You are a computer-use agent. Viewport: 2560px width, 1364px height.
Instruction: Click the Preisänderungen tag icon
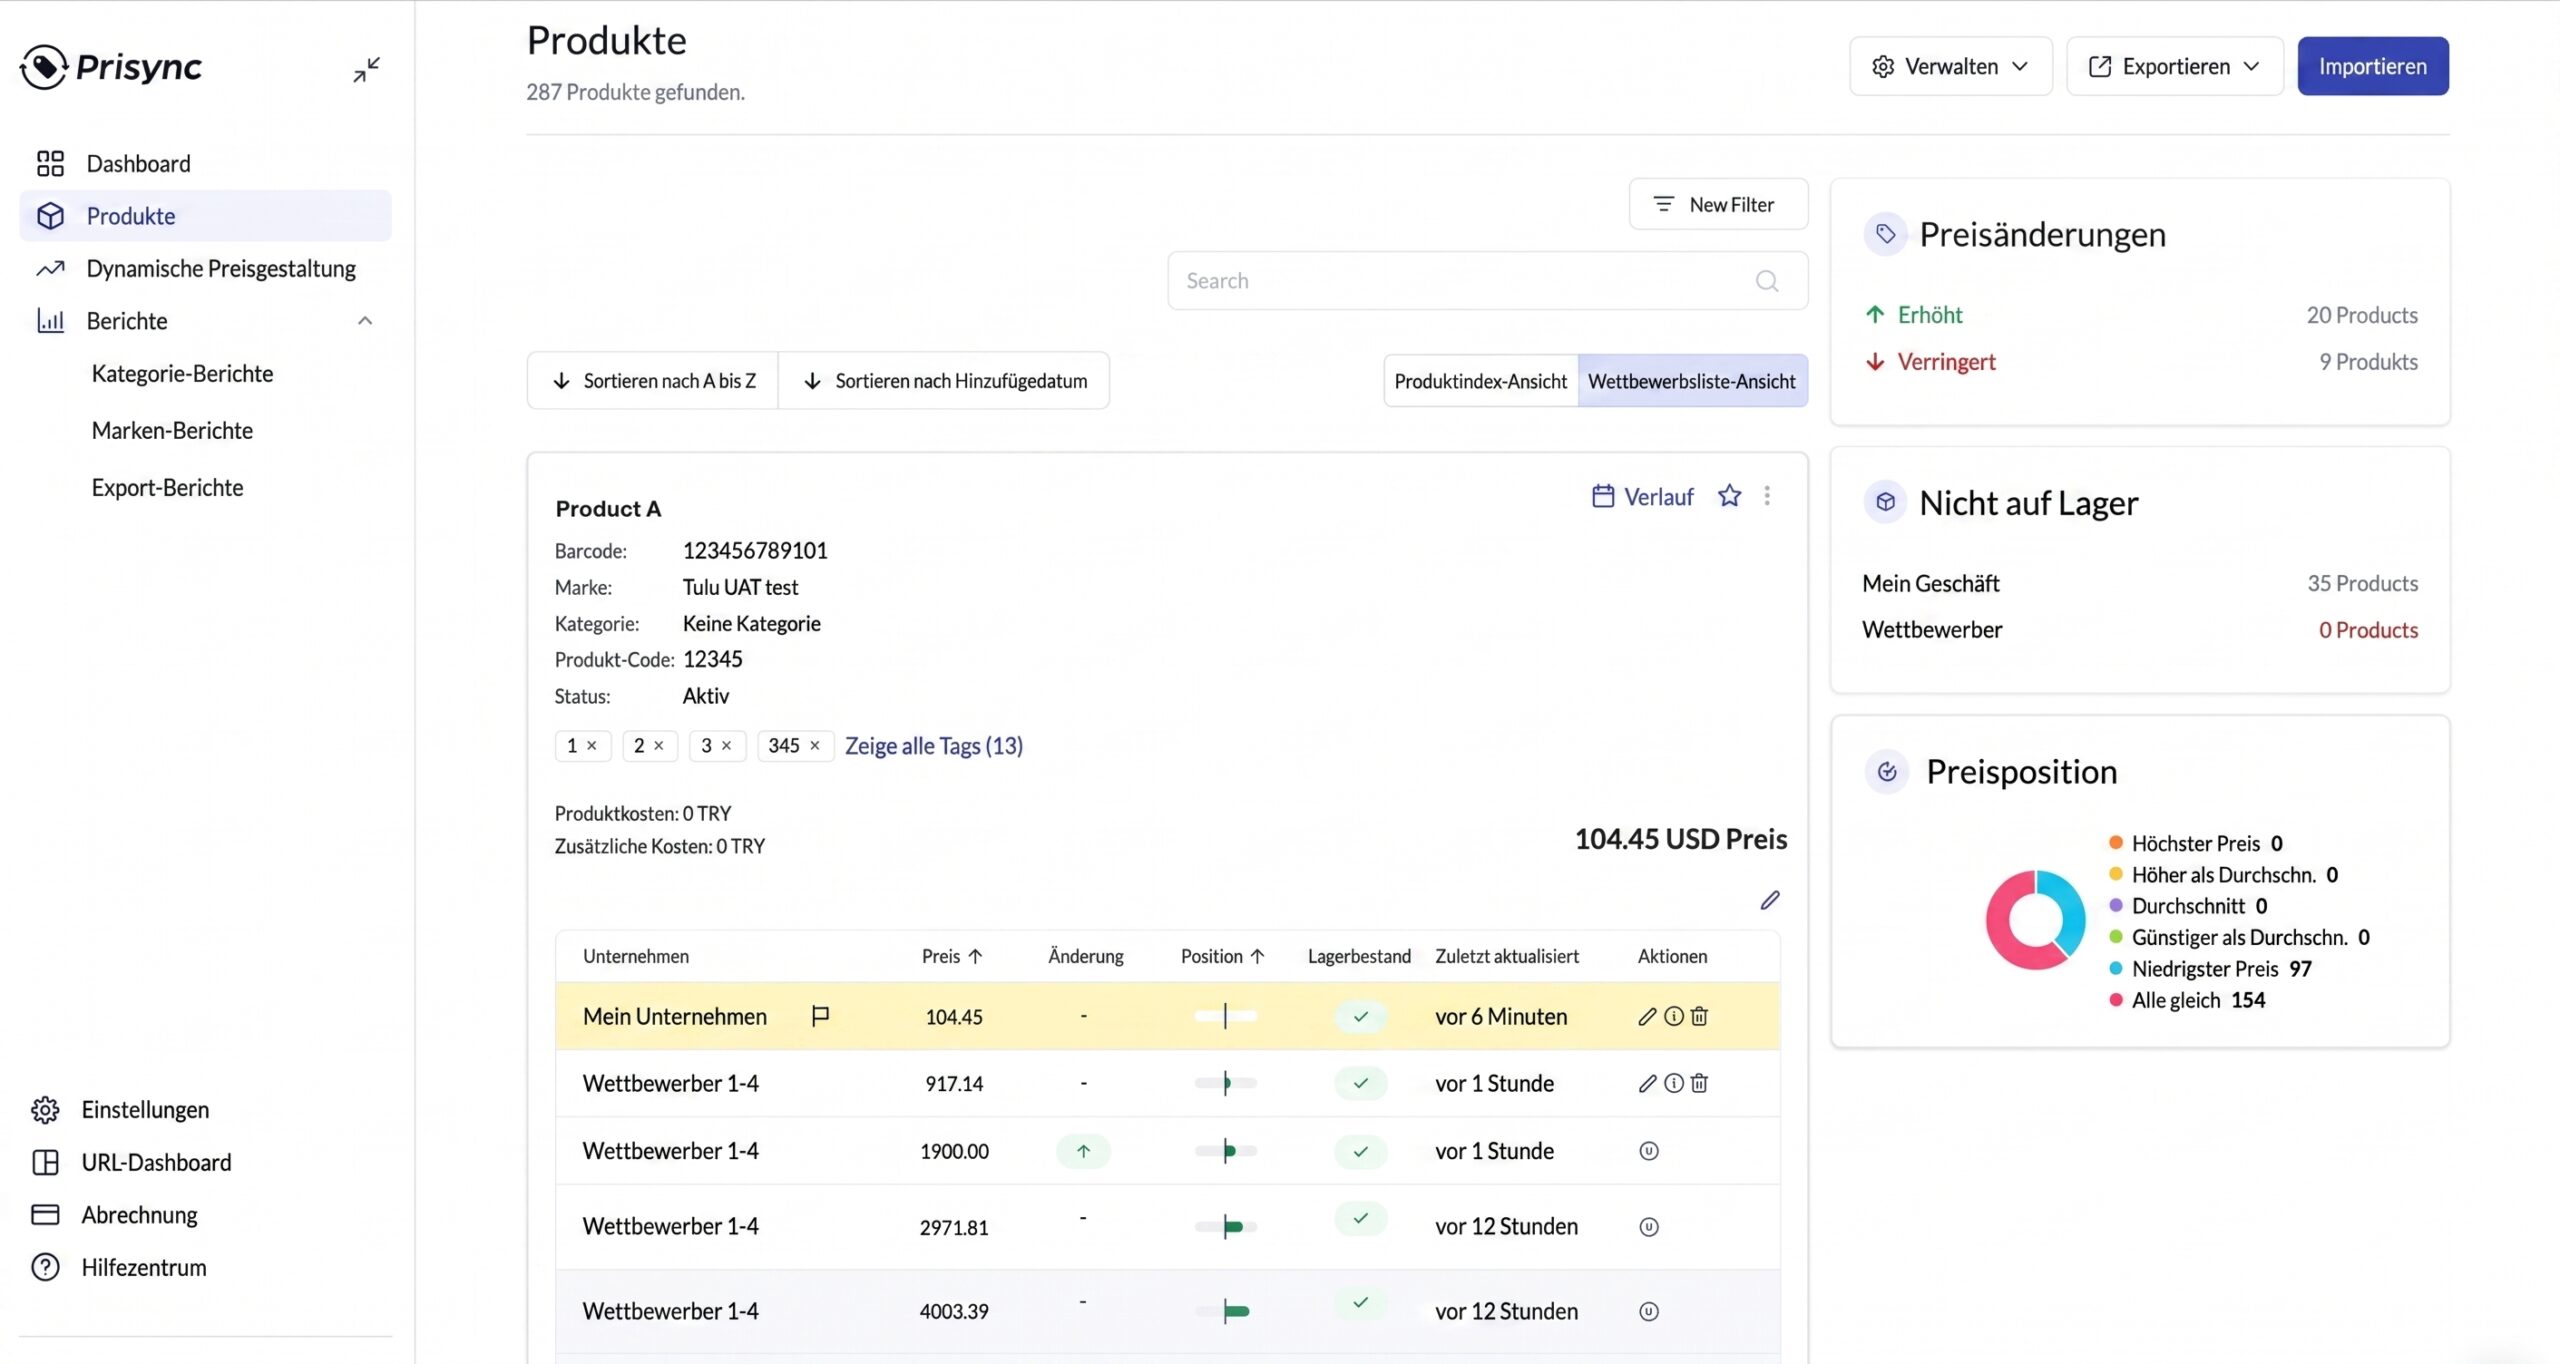click(1885, 234)
